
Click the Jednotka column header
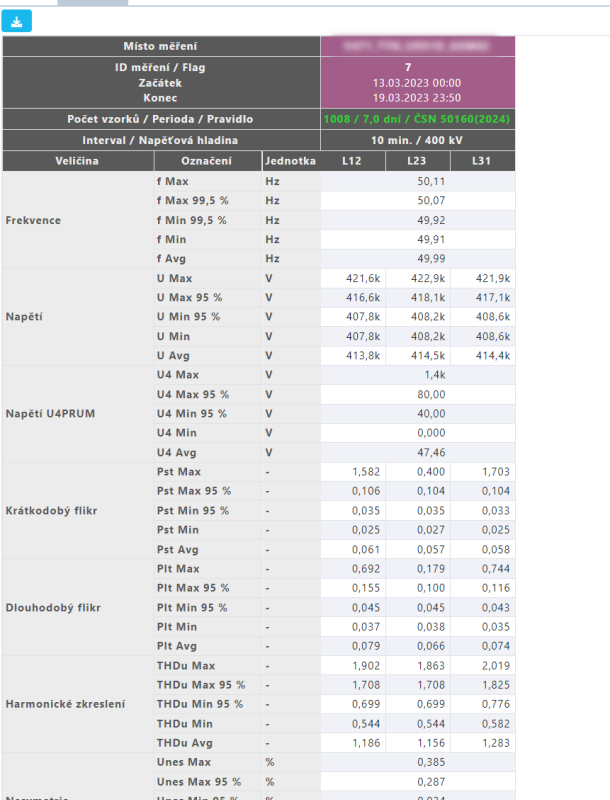pos(291,161)
